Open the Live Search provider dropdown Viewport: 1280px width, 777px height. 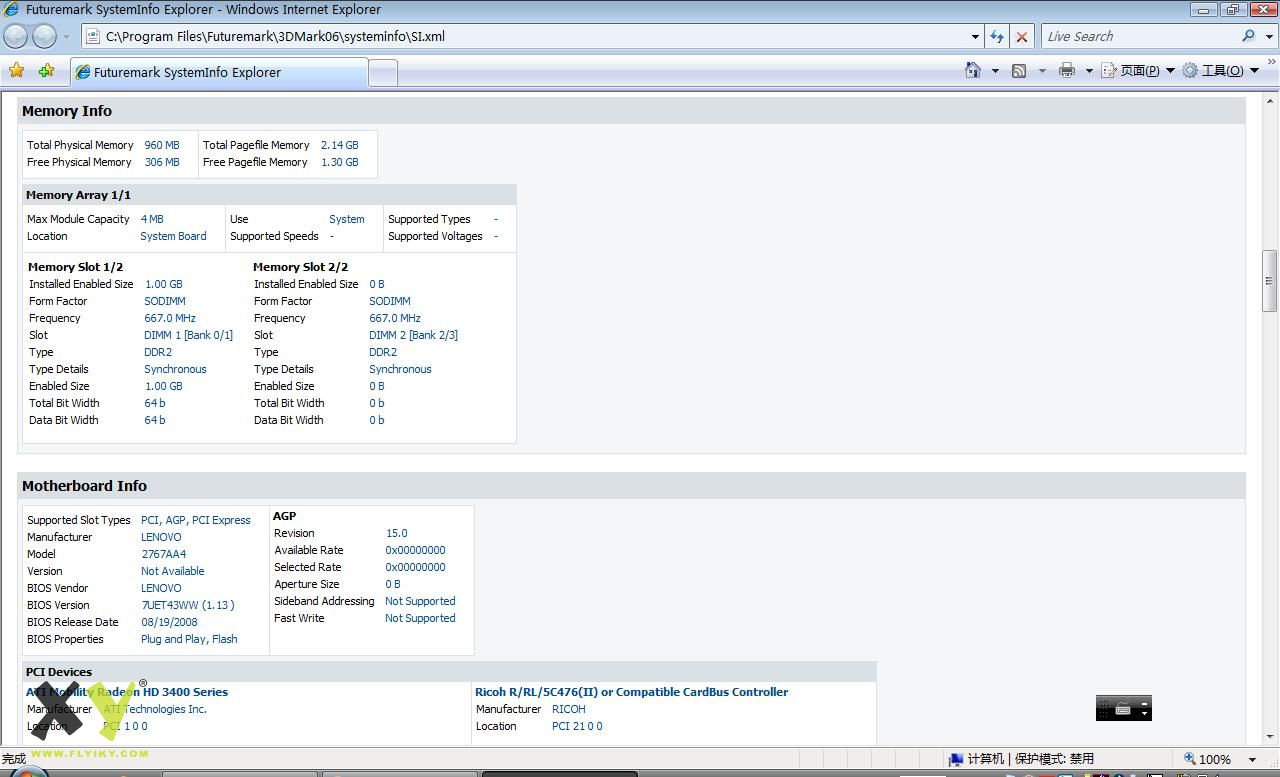pyautogui.click(x=1269, y=36)
